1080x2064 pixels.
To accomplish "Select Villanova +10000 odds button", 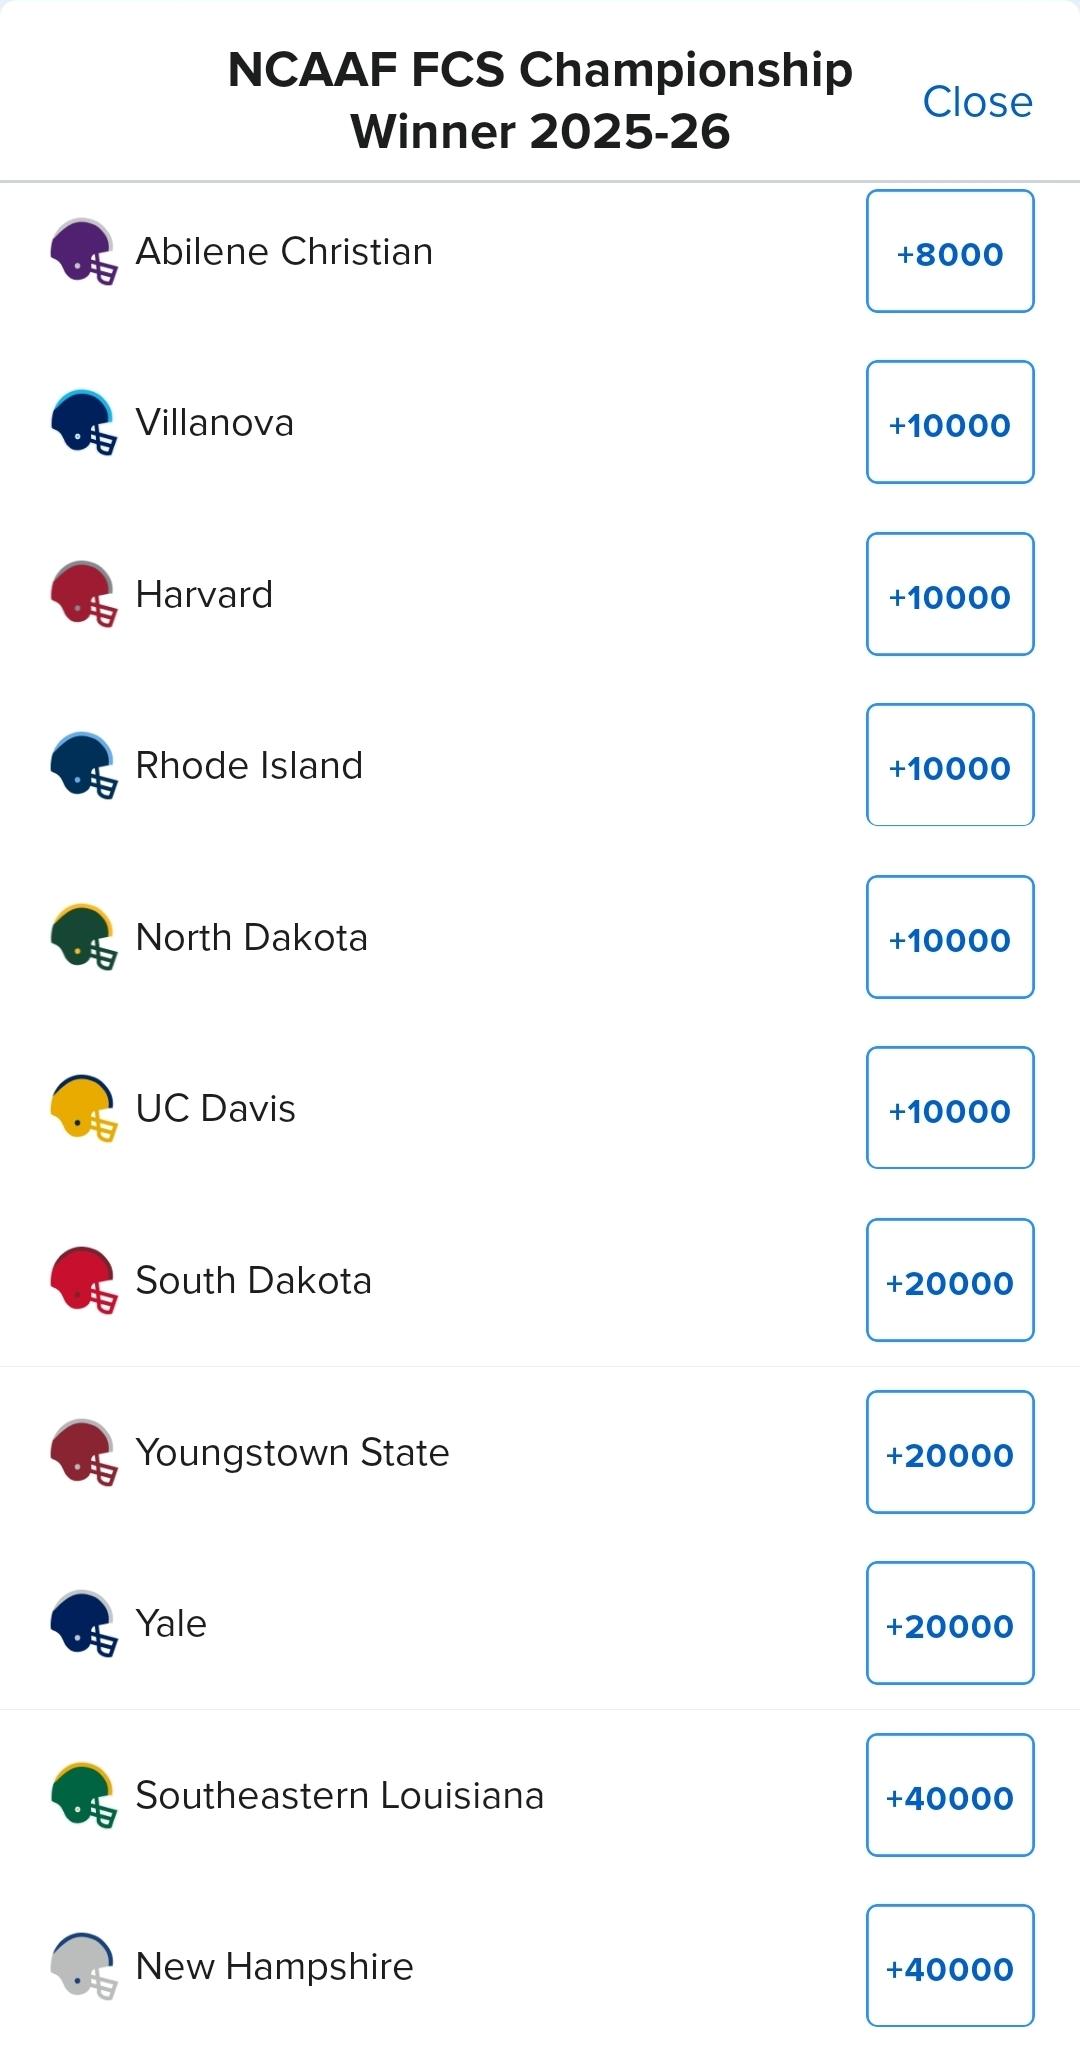I will [950, 423].
